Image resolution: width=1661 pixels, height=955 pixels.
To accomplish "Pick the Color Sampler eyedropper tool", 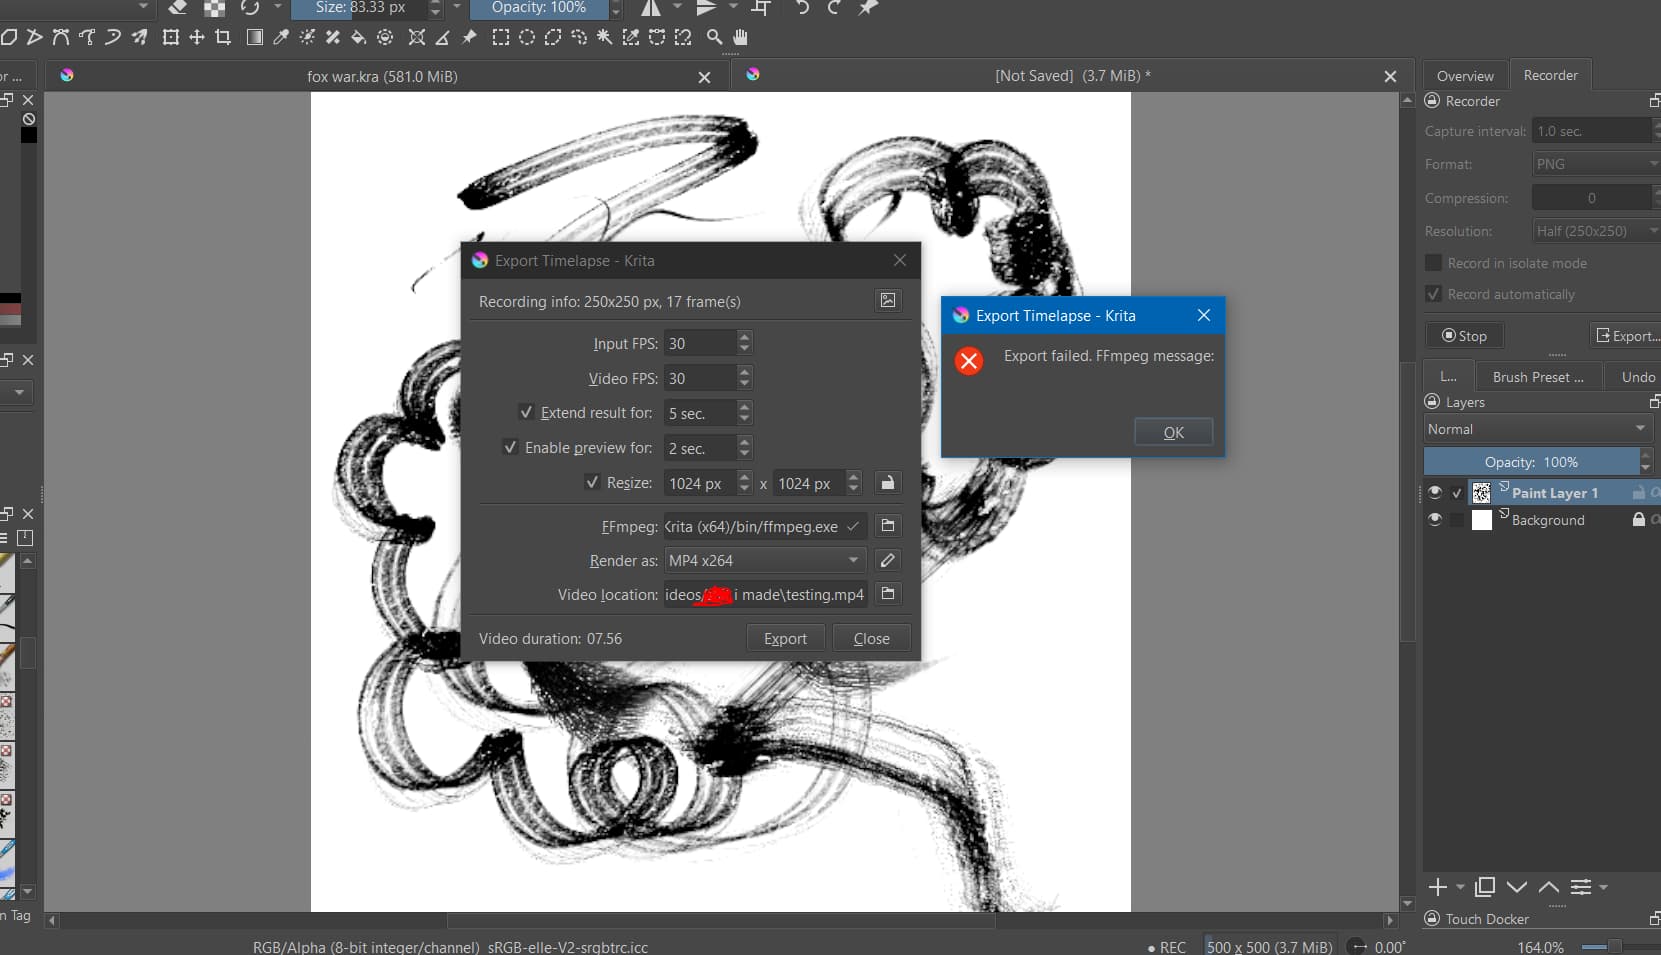I will click(281, 37).
